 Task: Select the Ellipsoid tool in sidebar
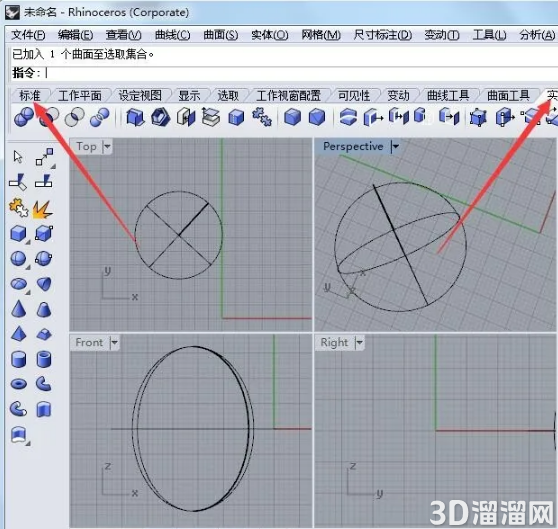[x=19, y=284]
